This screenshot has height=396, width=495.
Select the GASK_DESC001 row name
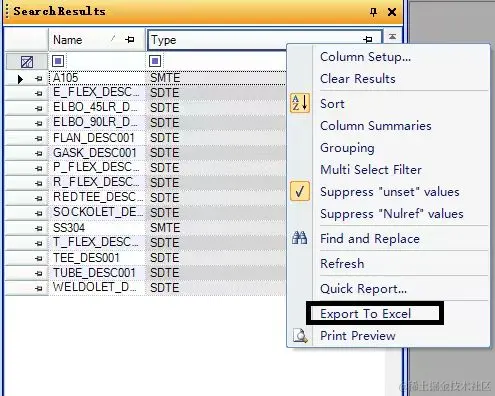pos(97,153)
